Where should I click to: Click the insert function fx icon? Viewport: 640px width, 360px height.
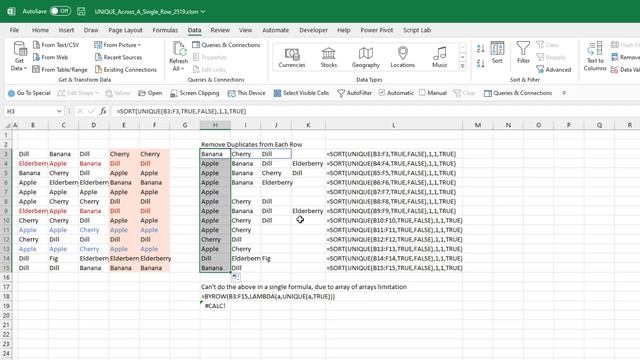click(103, 111)
